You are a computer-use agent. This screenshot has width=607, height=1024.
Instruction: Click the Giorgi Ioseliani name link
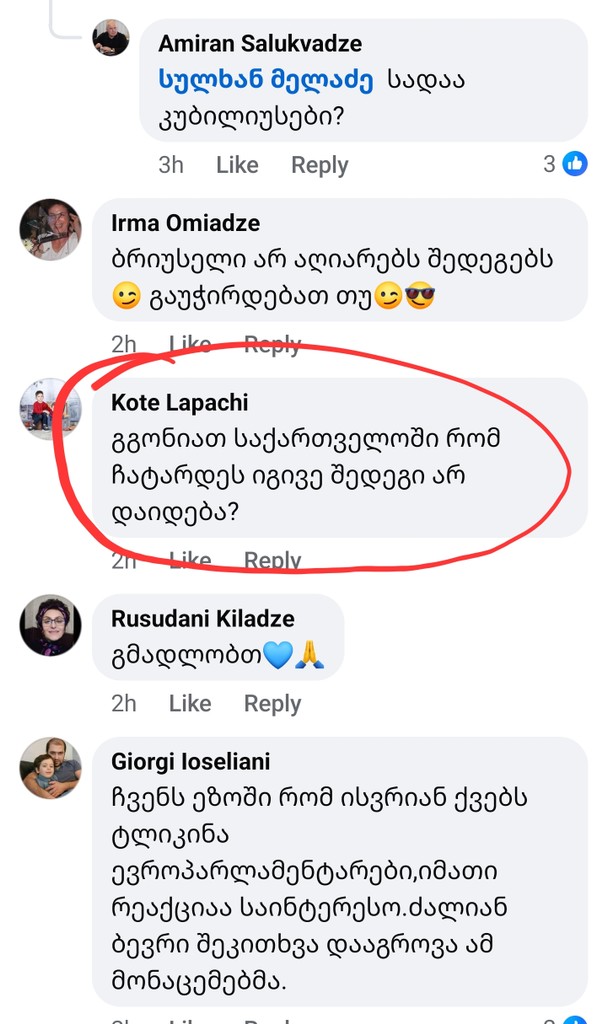point(190,763)
